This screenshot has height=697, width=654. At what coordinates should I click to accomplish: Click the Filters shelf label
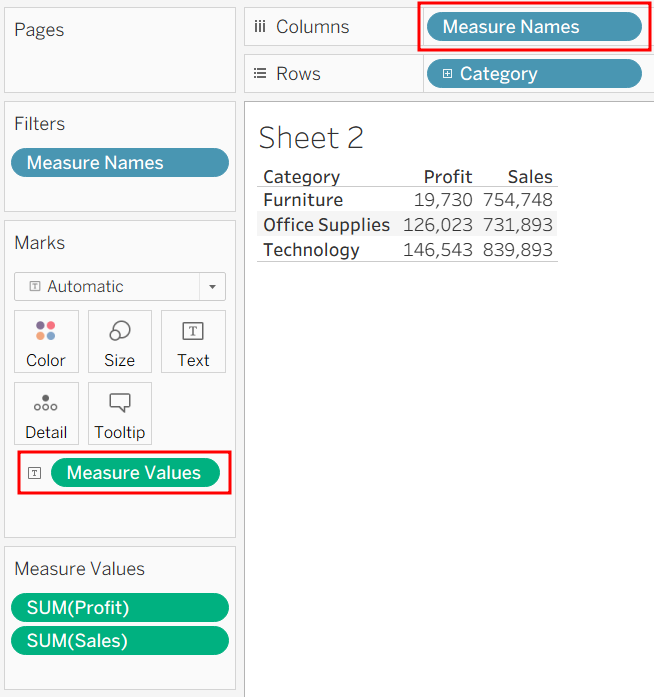coord(40,124)
